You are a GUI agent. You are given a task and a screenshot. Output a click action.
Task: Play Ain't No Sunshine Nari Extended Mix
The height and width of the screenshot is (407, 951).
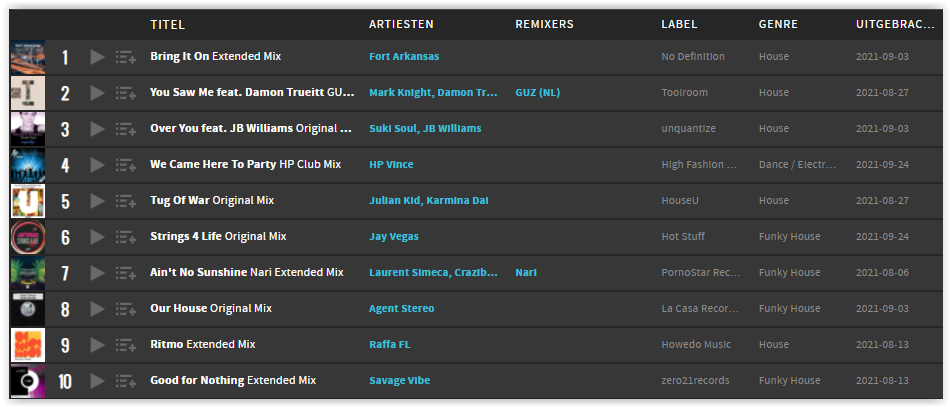pyautogui.click(x=97, y=274)
